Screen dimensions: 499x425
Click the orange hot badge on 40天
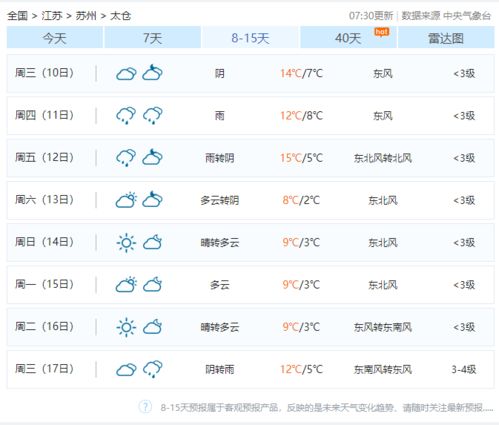382,32
